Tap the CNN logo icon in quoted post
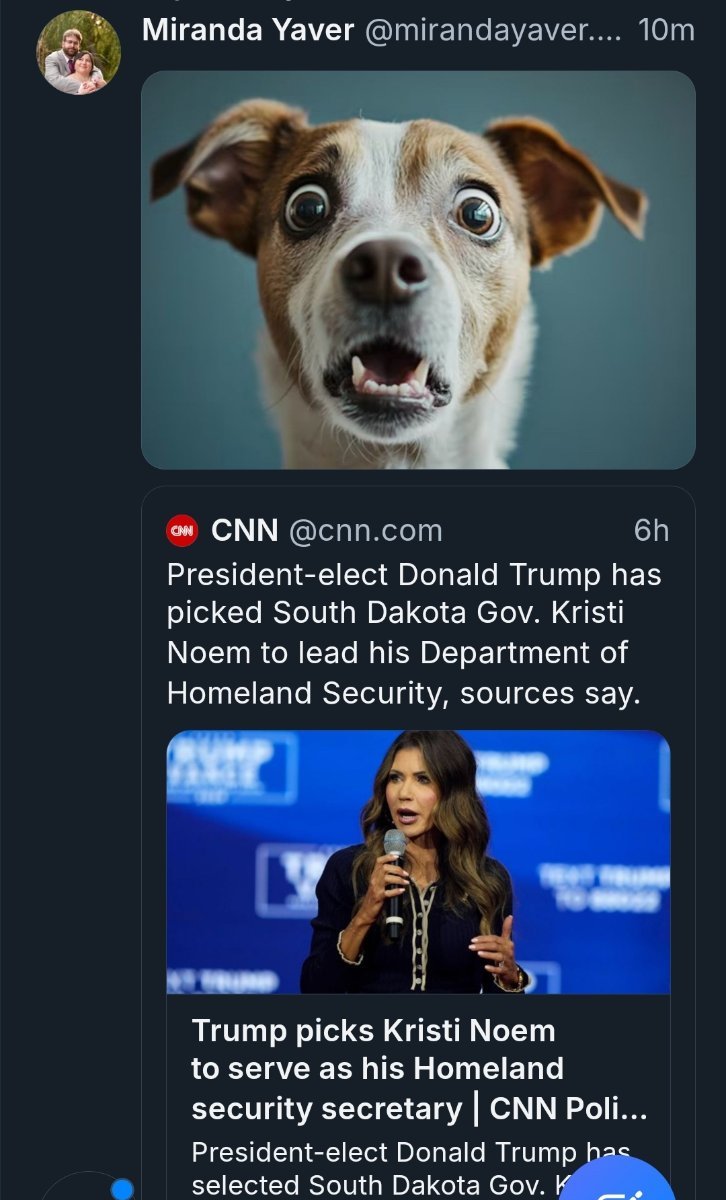This screenshot has width=726, height=1200. pyautogui.click(x=182, y=530)
